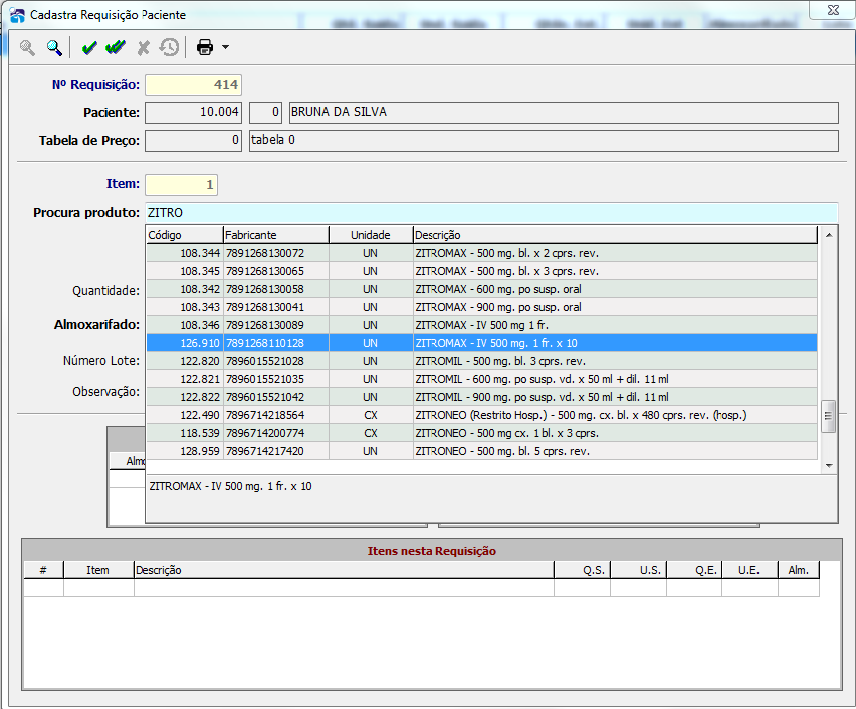Select ZITROMIL 500 mg bl. 3 cprs row

[x=482, y=361]
